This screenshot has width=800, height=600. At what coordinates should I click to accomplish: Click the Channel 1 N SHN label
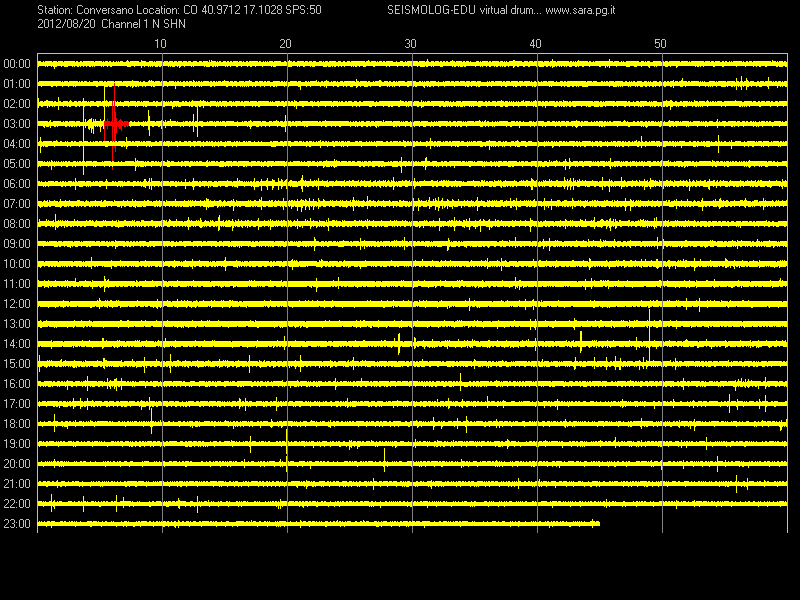143,24
